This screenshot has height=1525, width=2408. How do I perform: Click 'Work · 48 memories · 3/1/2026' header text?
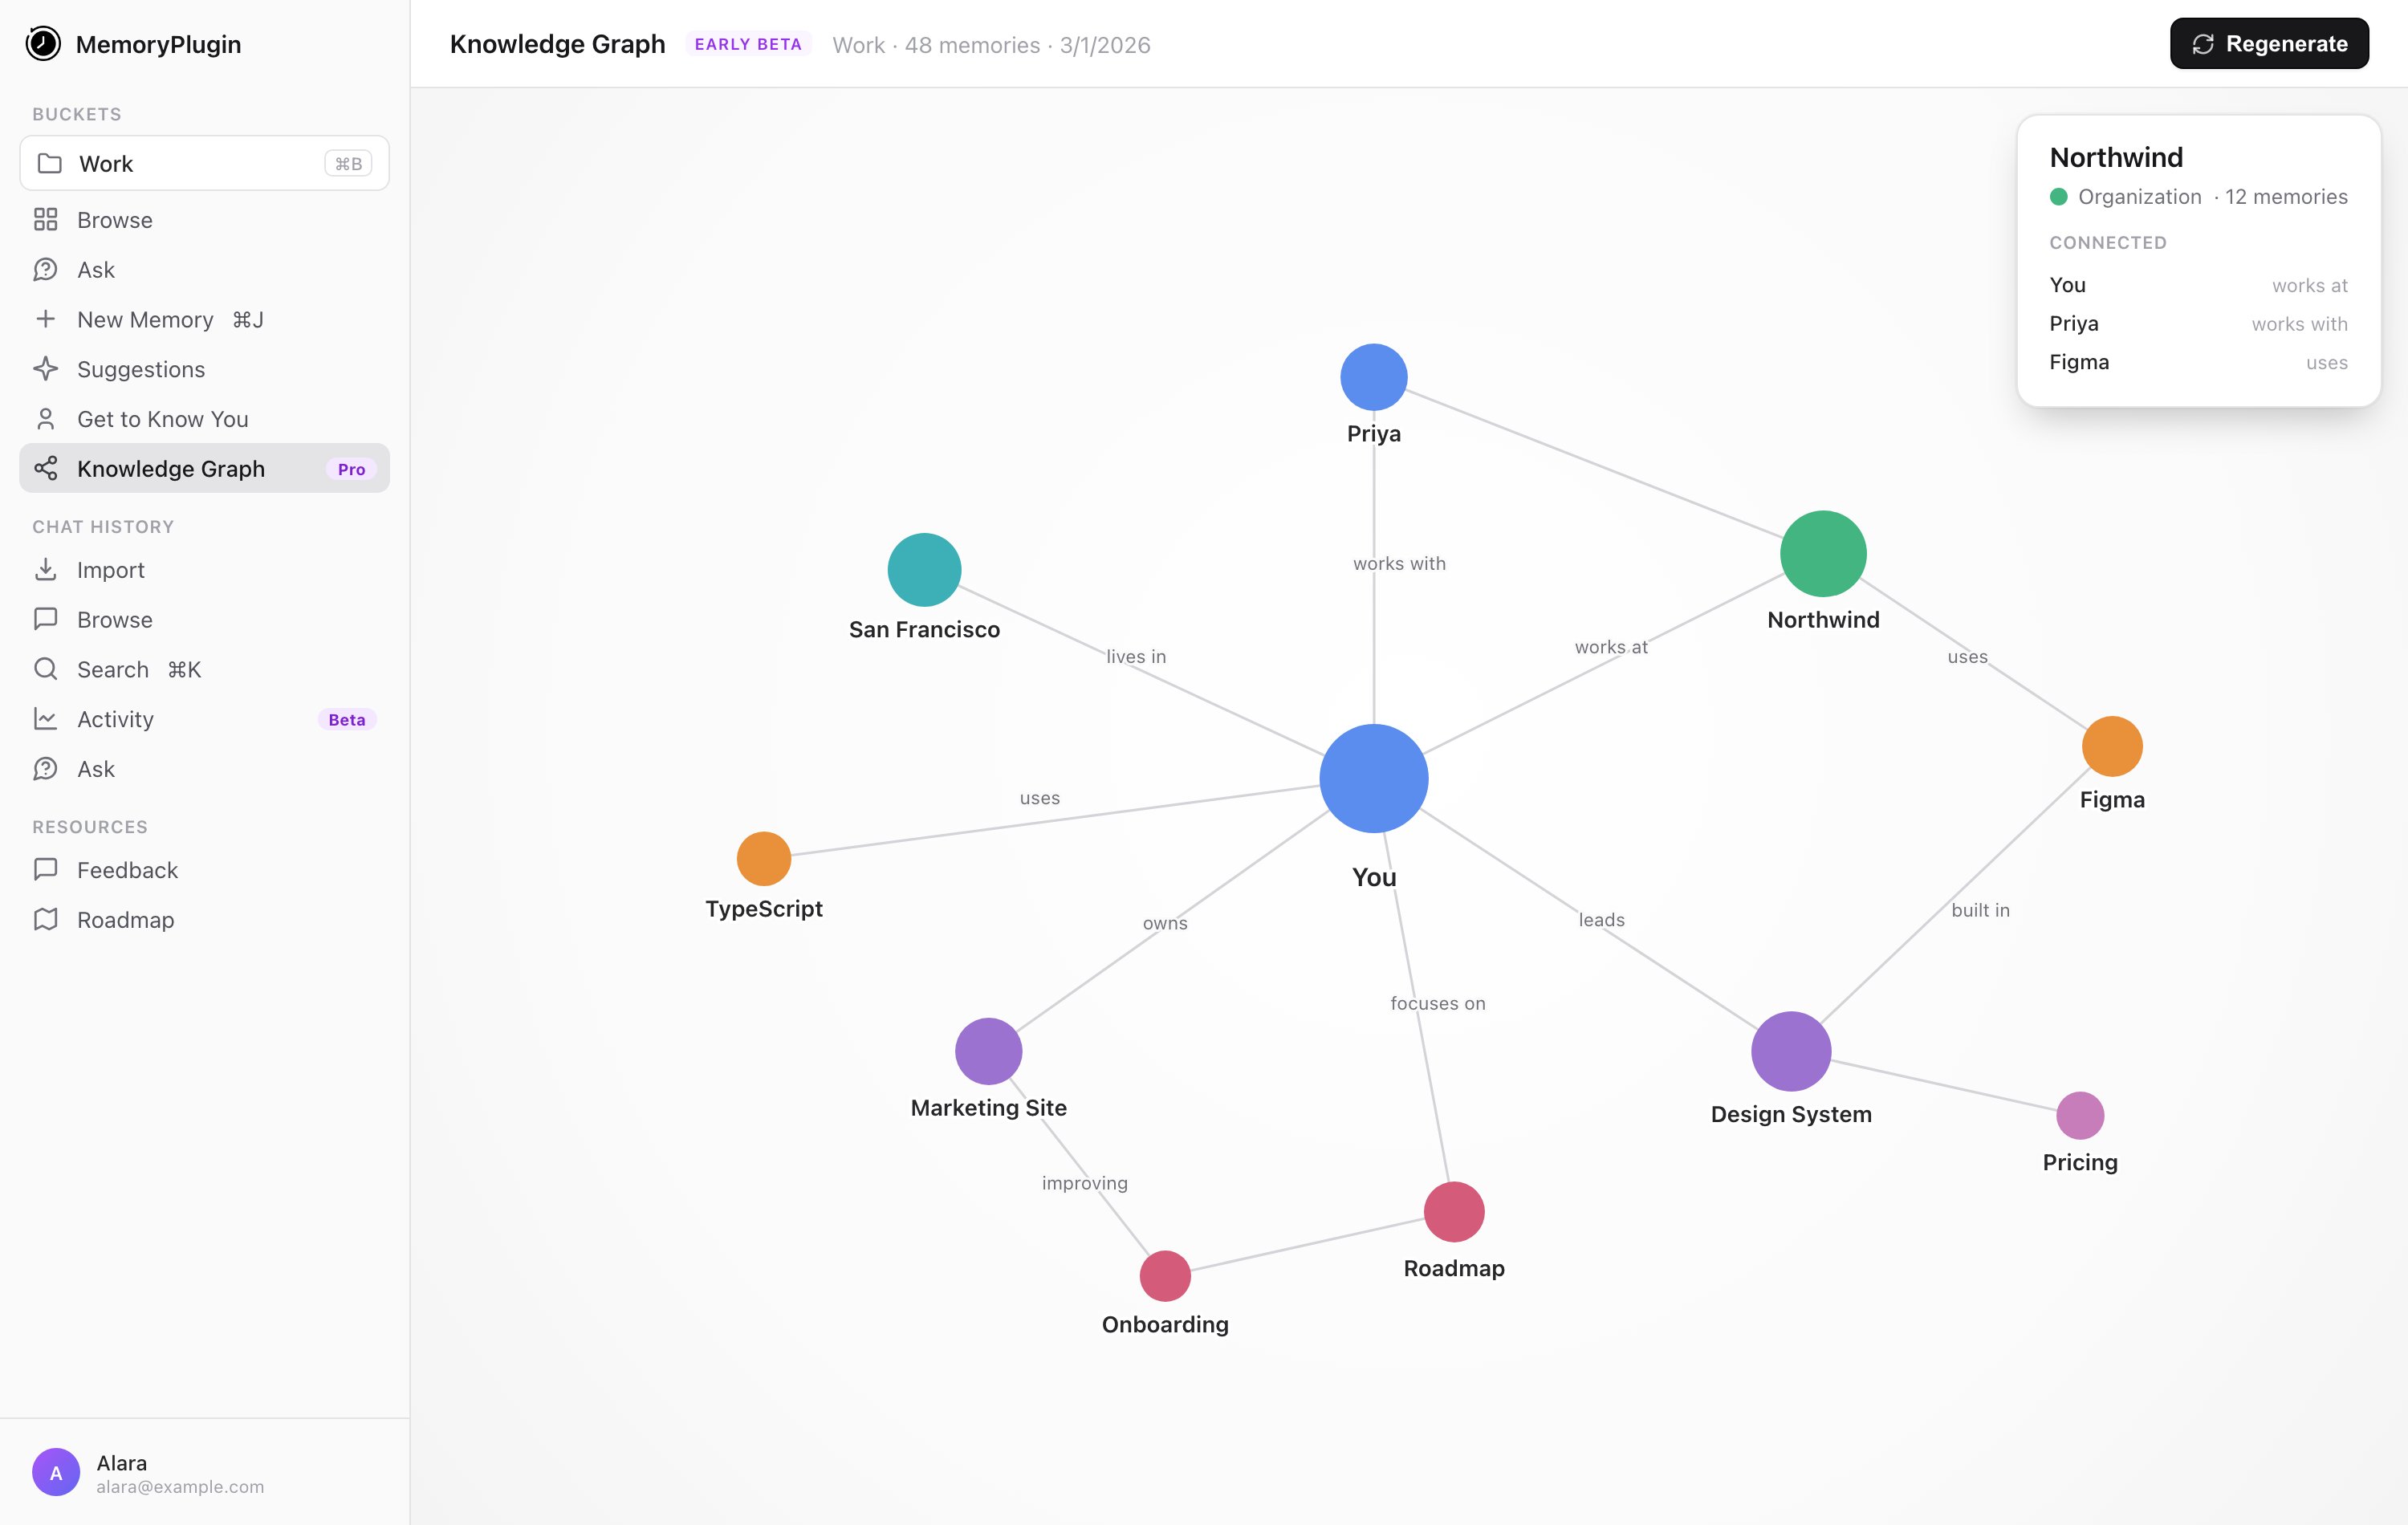click(x=991, y=45)
